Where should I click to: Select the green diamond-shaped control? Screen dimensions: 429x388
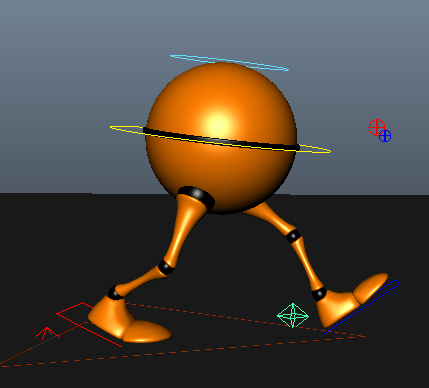[293, 315]
